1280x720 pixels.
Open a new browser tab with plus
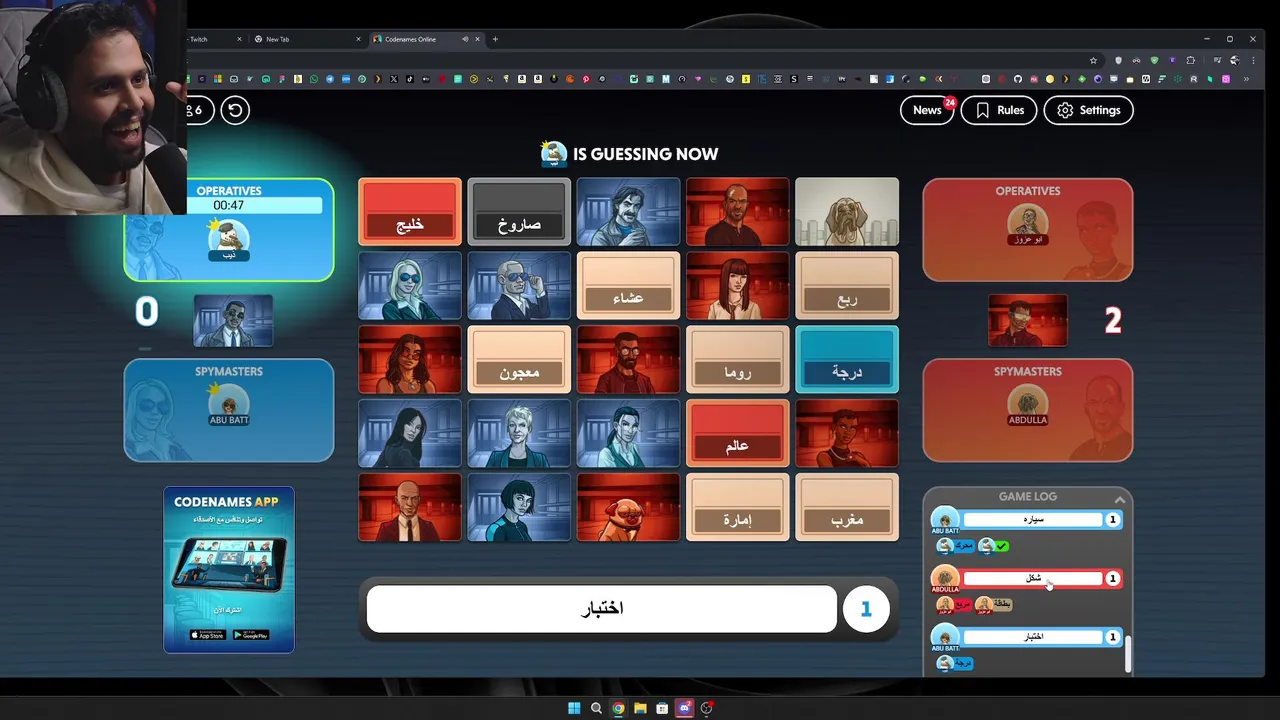click(x=495, y=39)
